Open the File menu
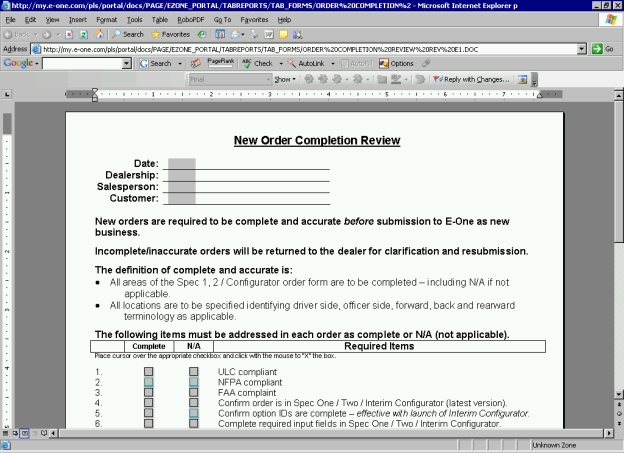 coord(10,20)
